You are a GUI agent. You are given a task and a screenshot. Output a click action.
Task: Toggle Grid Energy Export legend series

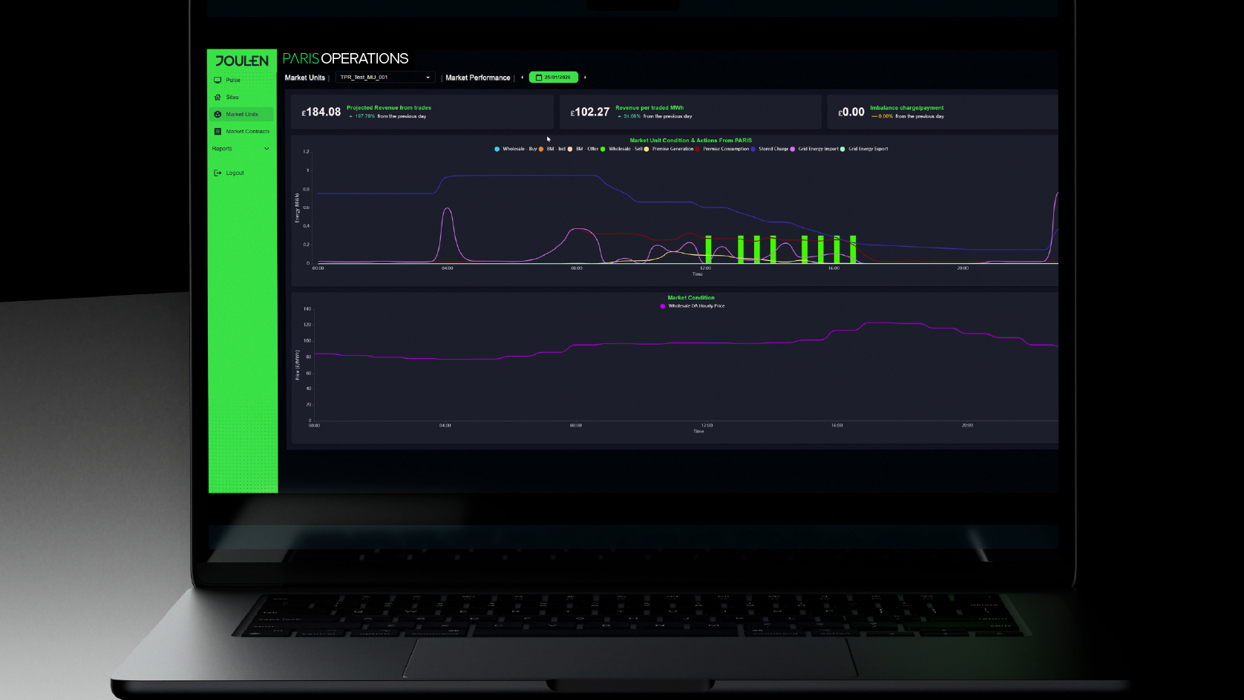865,149
